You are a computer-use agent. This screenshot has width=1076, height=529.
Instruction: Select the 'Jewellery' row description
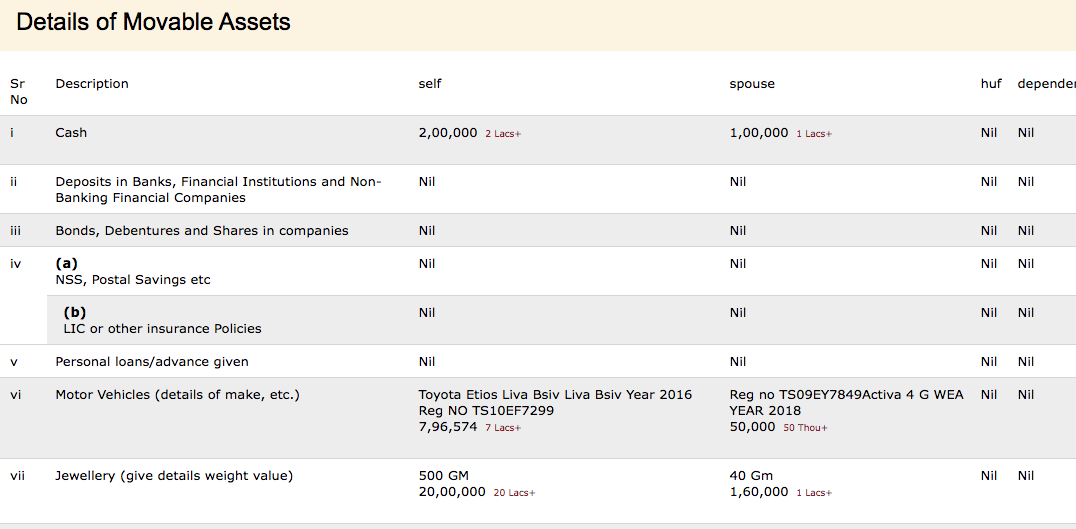(x=174, y=476)
